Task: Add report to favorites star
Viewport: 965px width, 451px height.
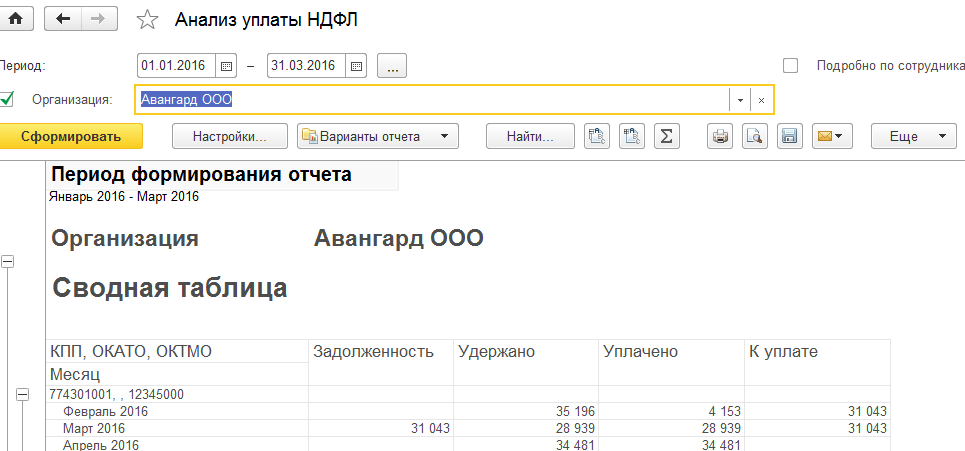Action: click(147, 20)
